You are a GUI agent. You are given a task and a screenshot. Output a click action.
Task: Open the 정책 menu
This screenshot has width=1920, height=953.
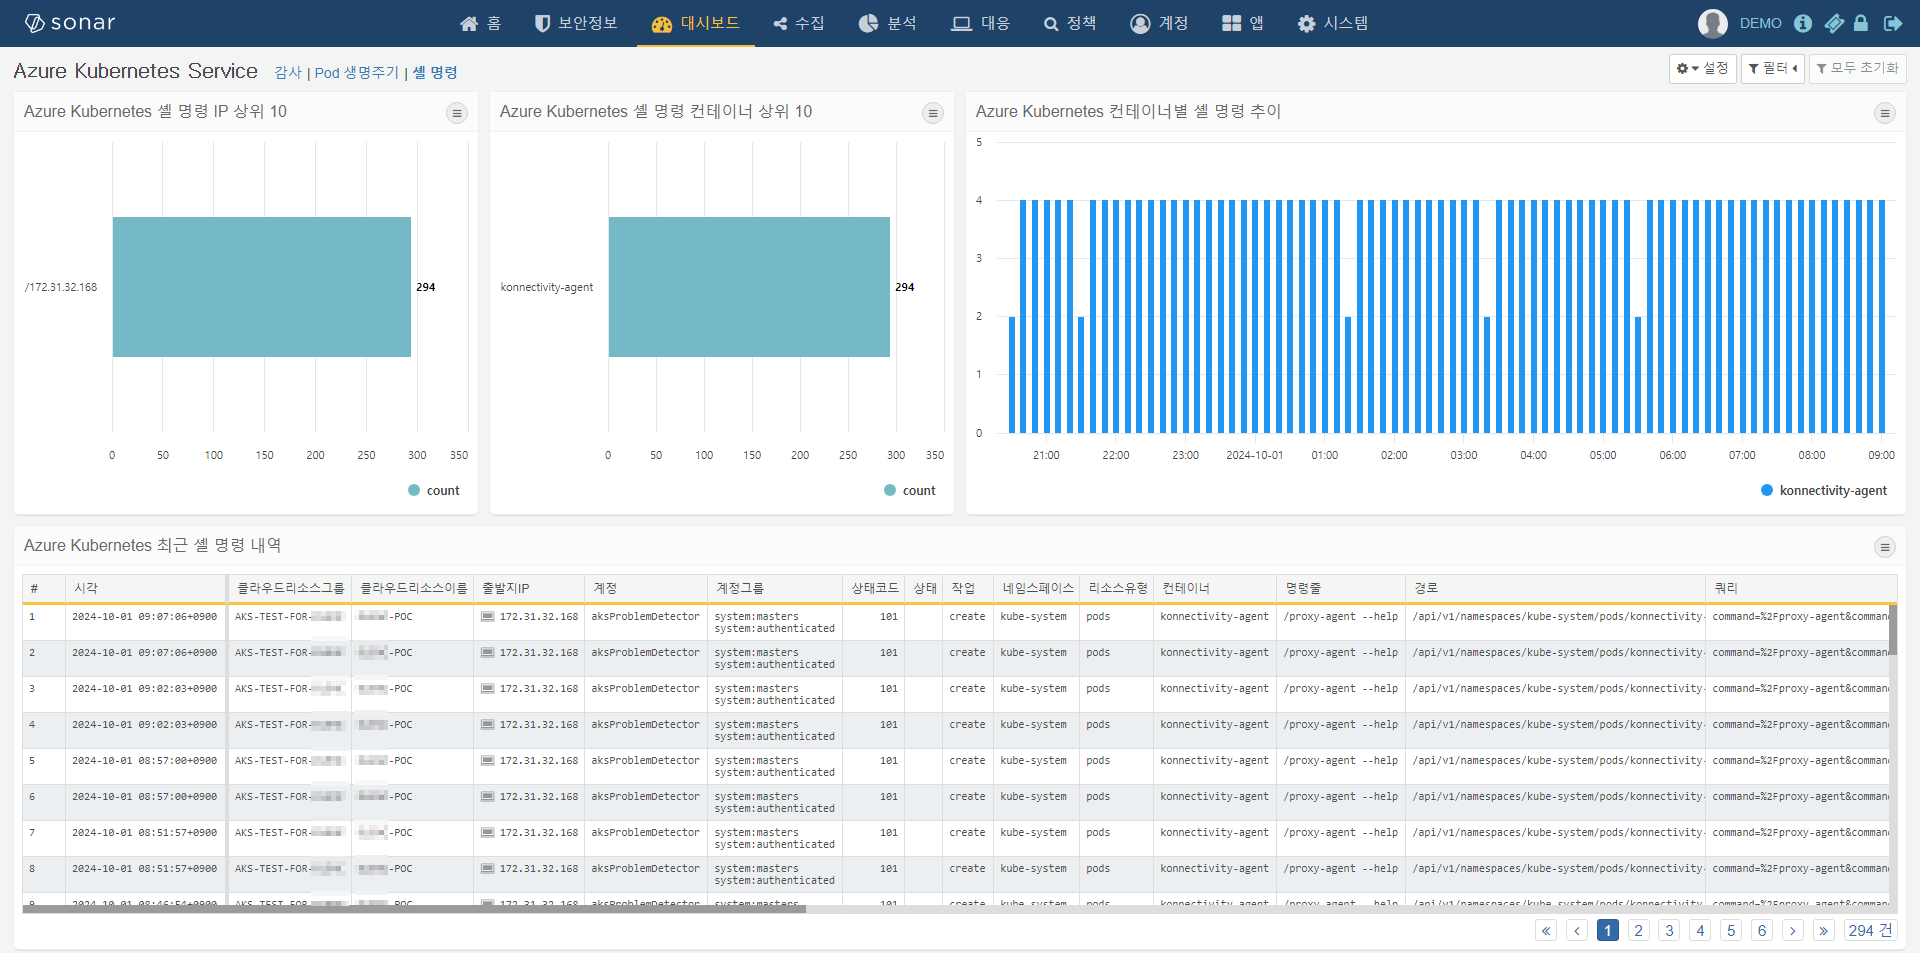pos(1069,23)
